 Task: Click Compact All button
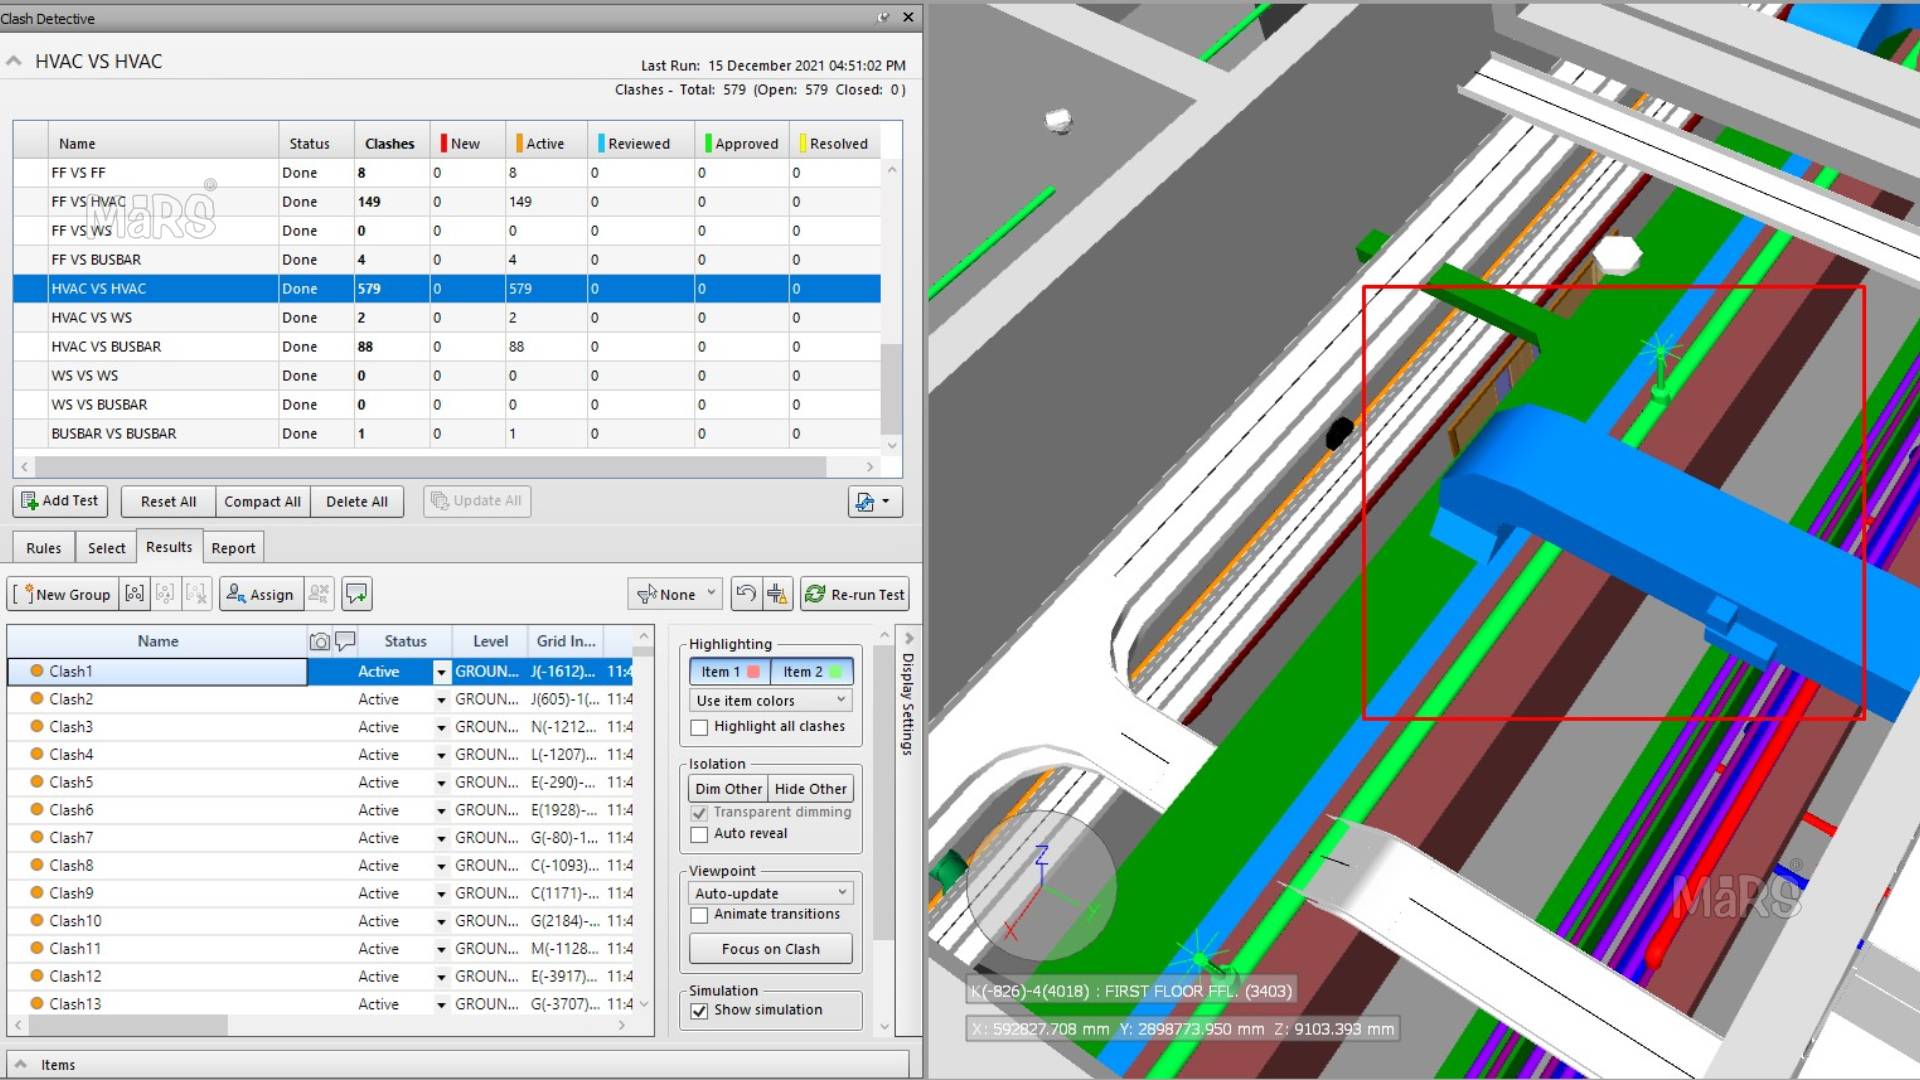tap(262, 501)
